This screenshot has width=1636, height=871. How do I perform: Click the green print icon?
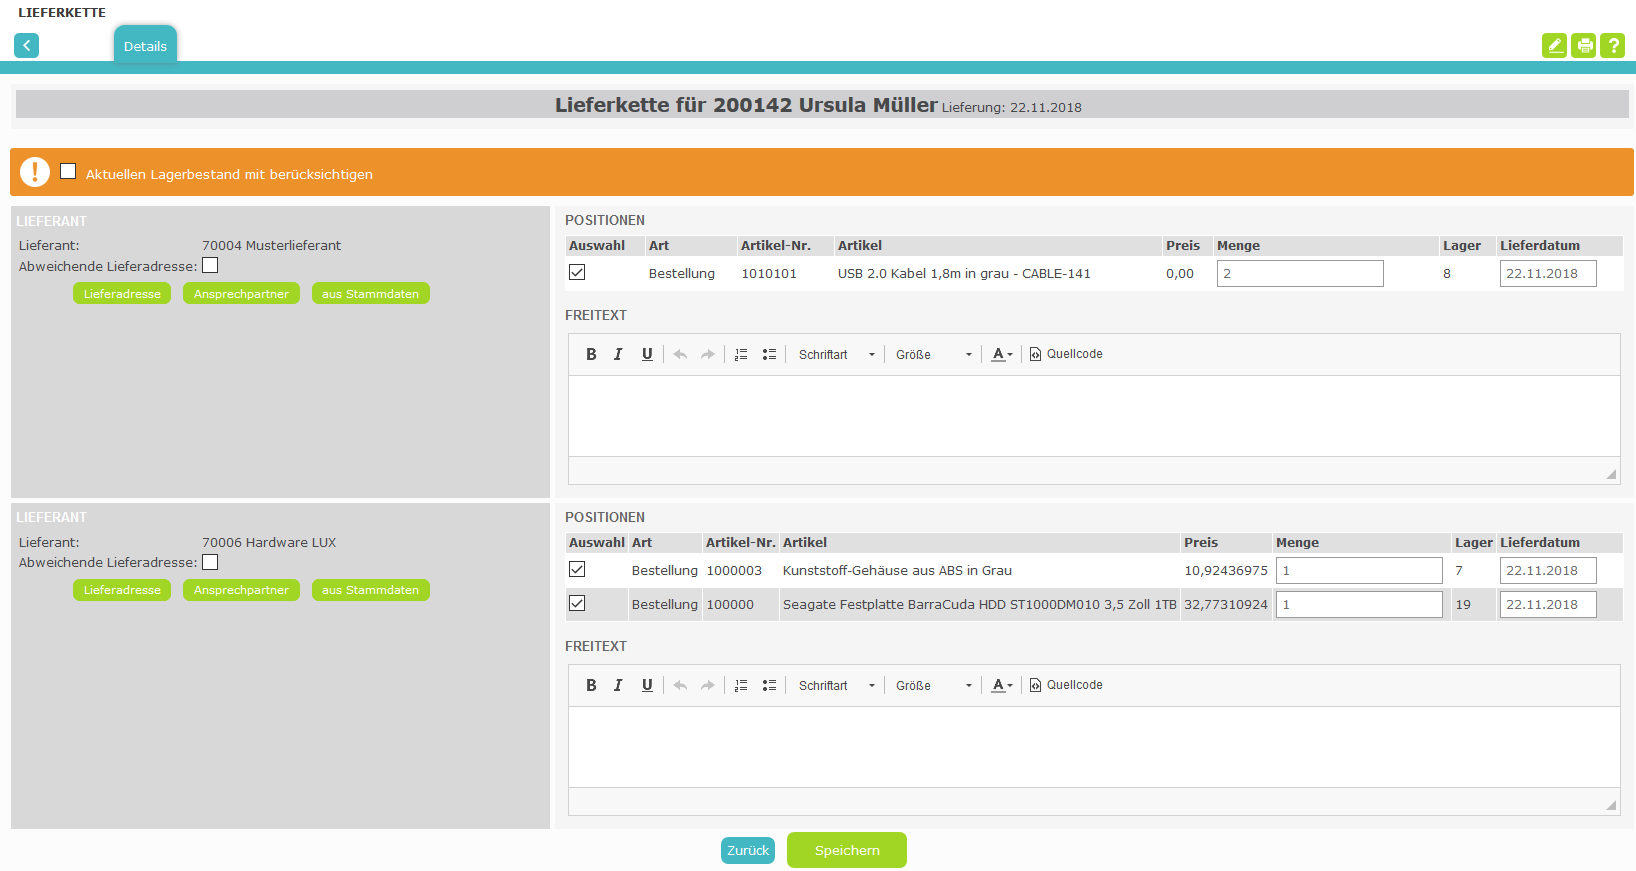[1584, 45]
